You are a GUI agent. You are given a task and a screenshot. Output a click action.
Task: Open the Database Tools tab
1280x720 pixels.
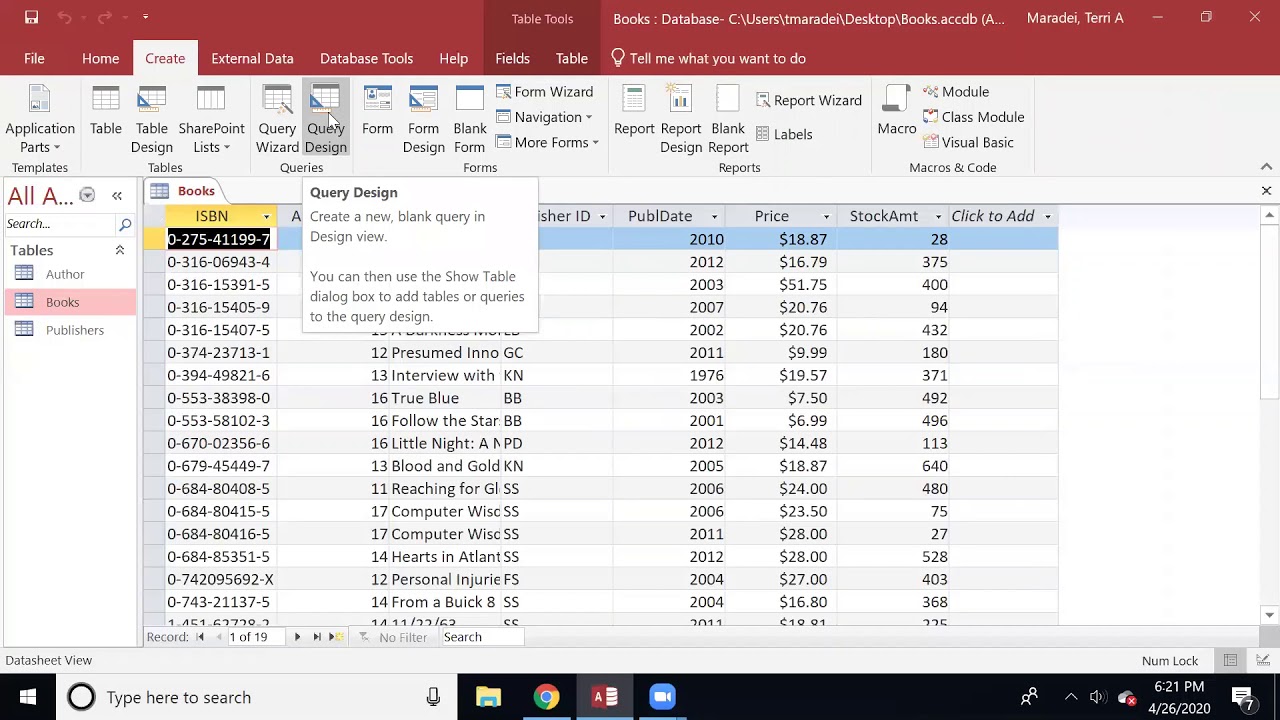[x=366, y=58]
